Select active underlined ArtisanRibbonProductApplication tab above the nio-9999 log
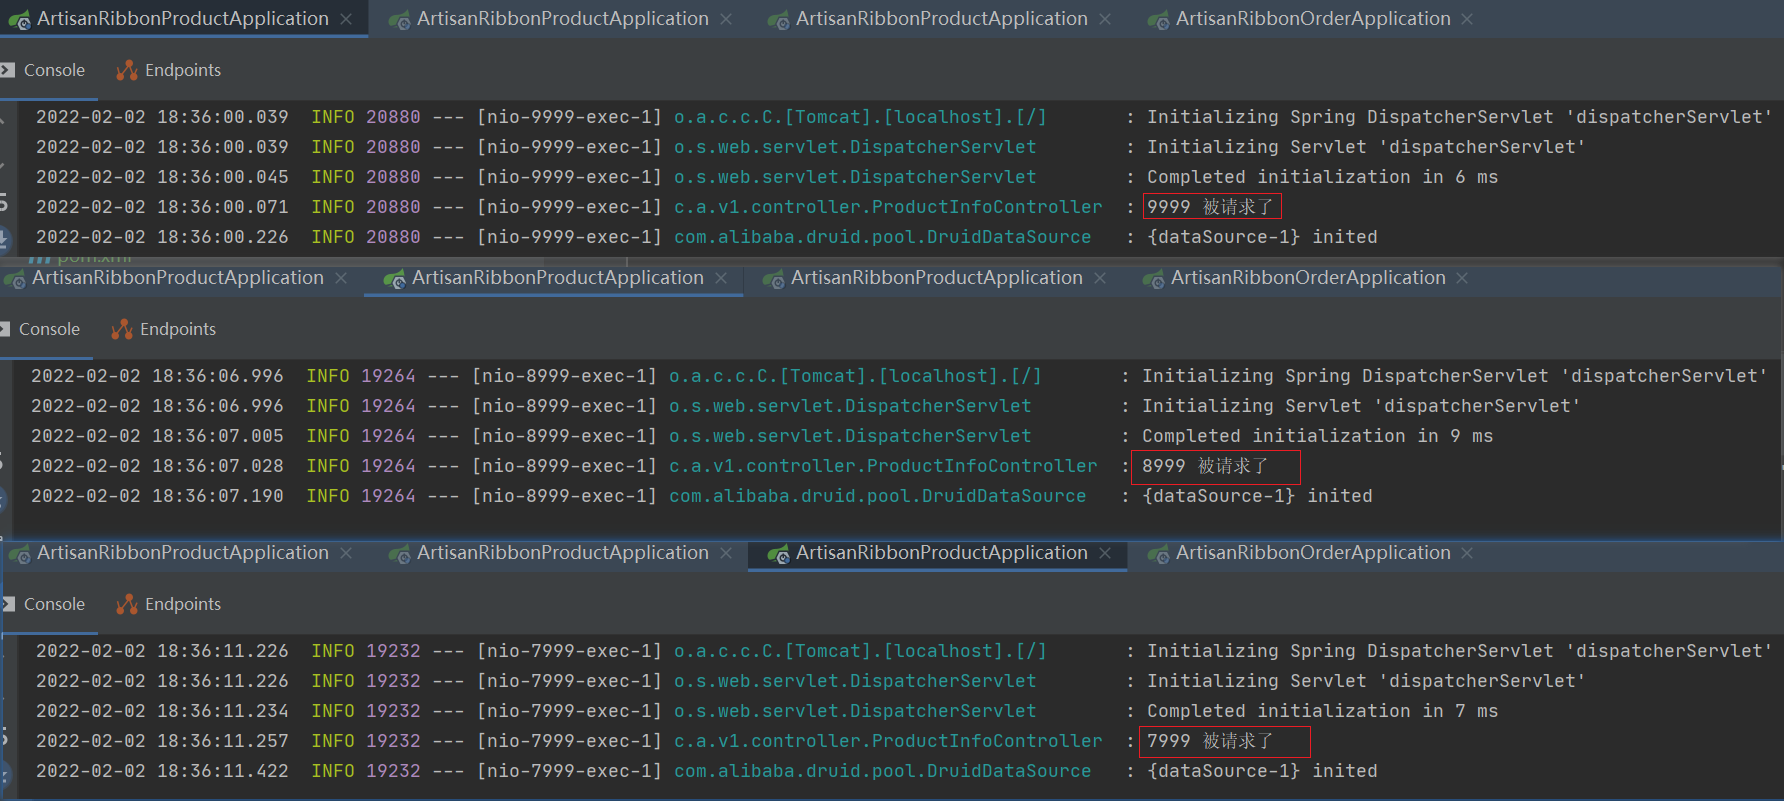 182,18
